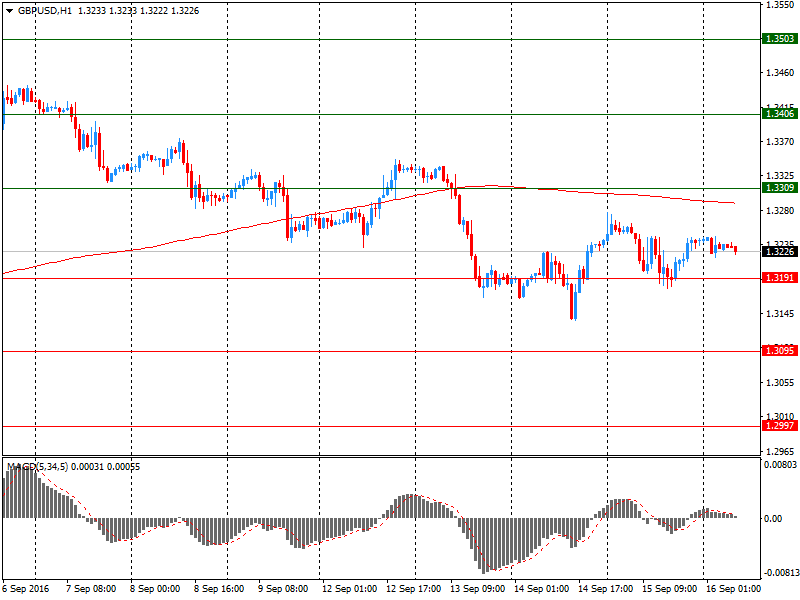
Task: Click the 1.2965 price scale value
Action: click(780, 451)
